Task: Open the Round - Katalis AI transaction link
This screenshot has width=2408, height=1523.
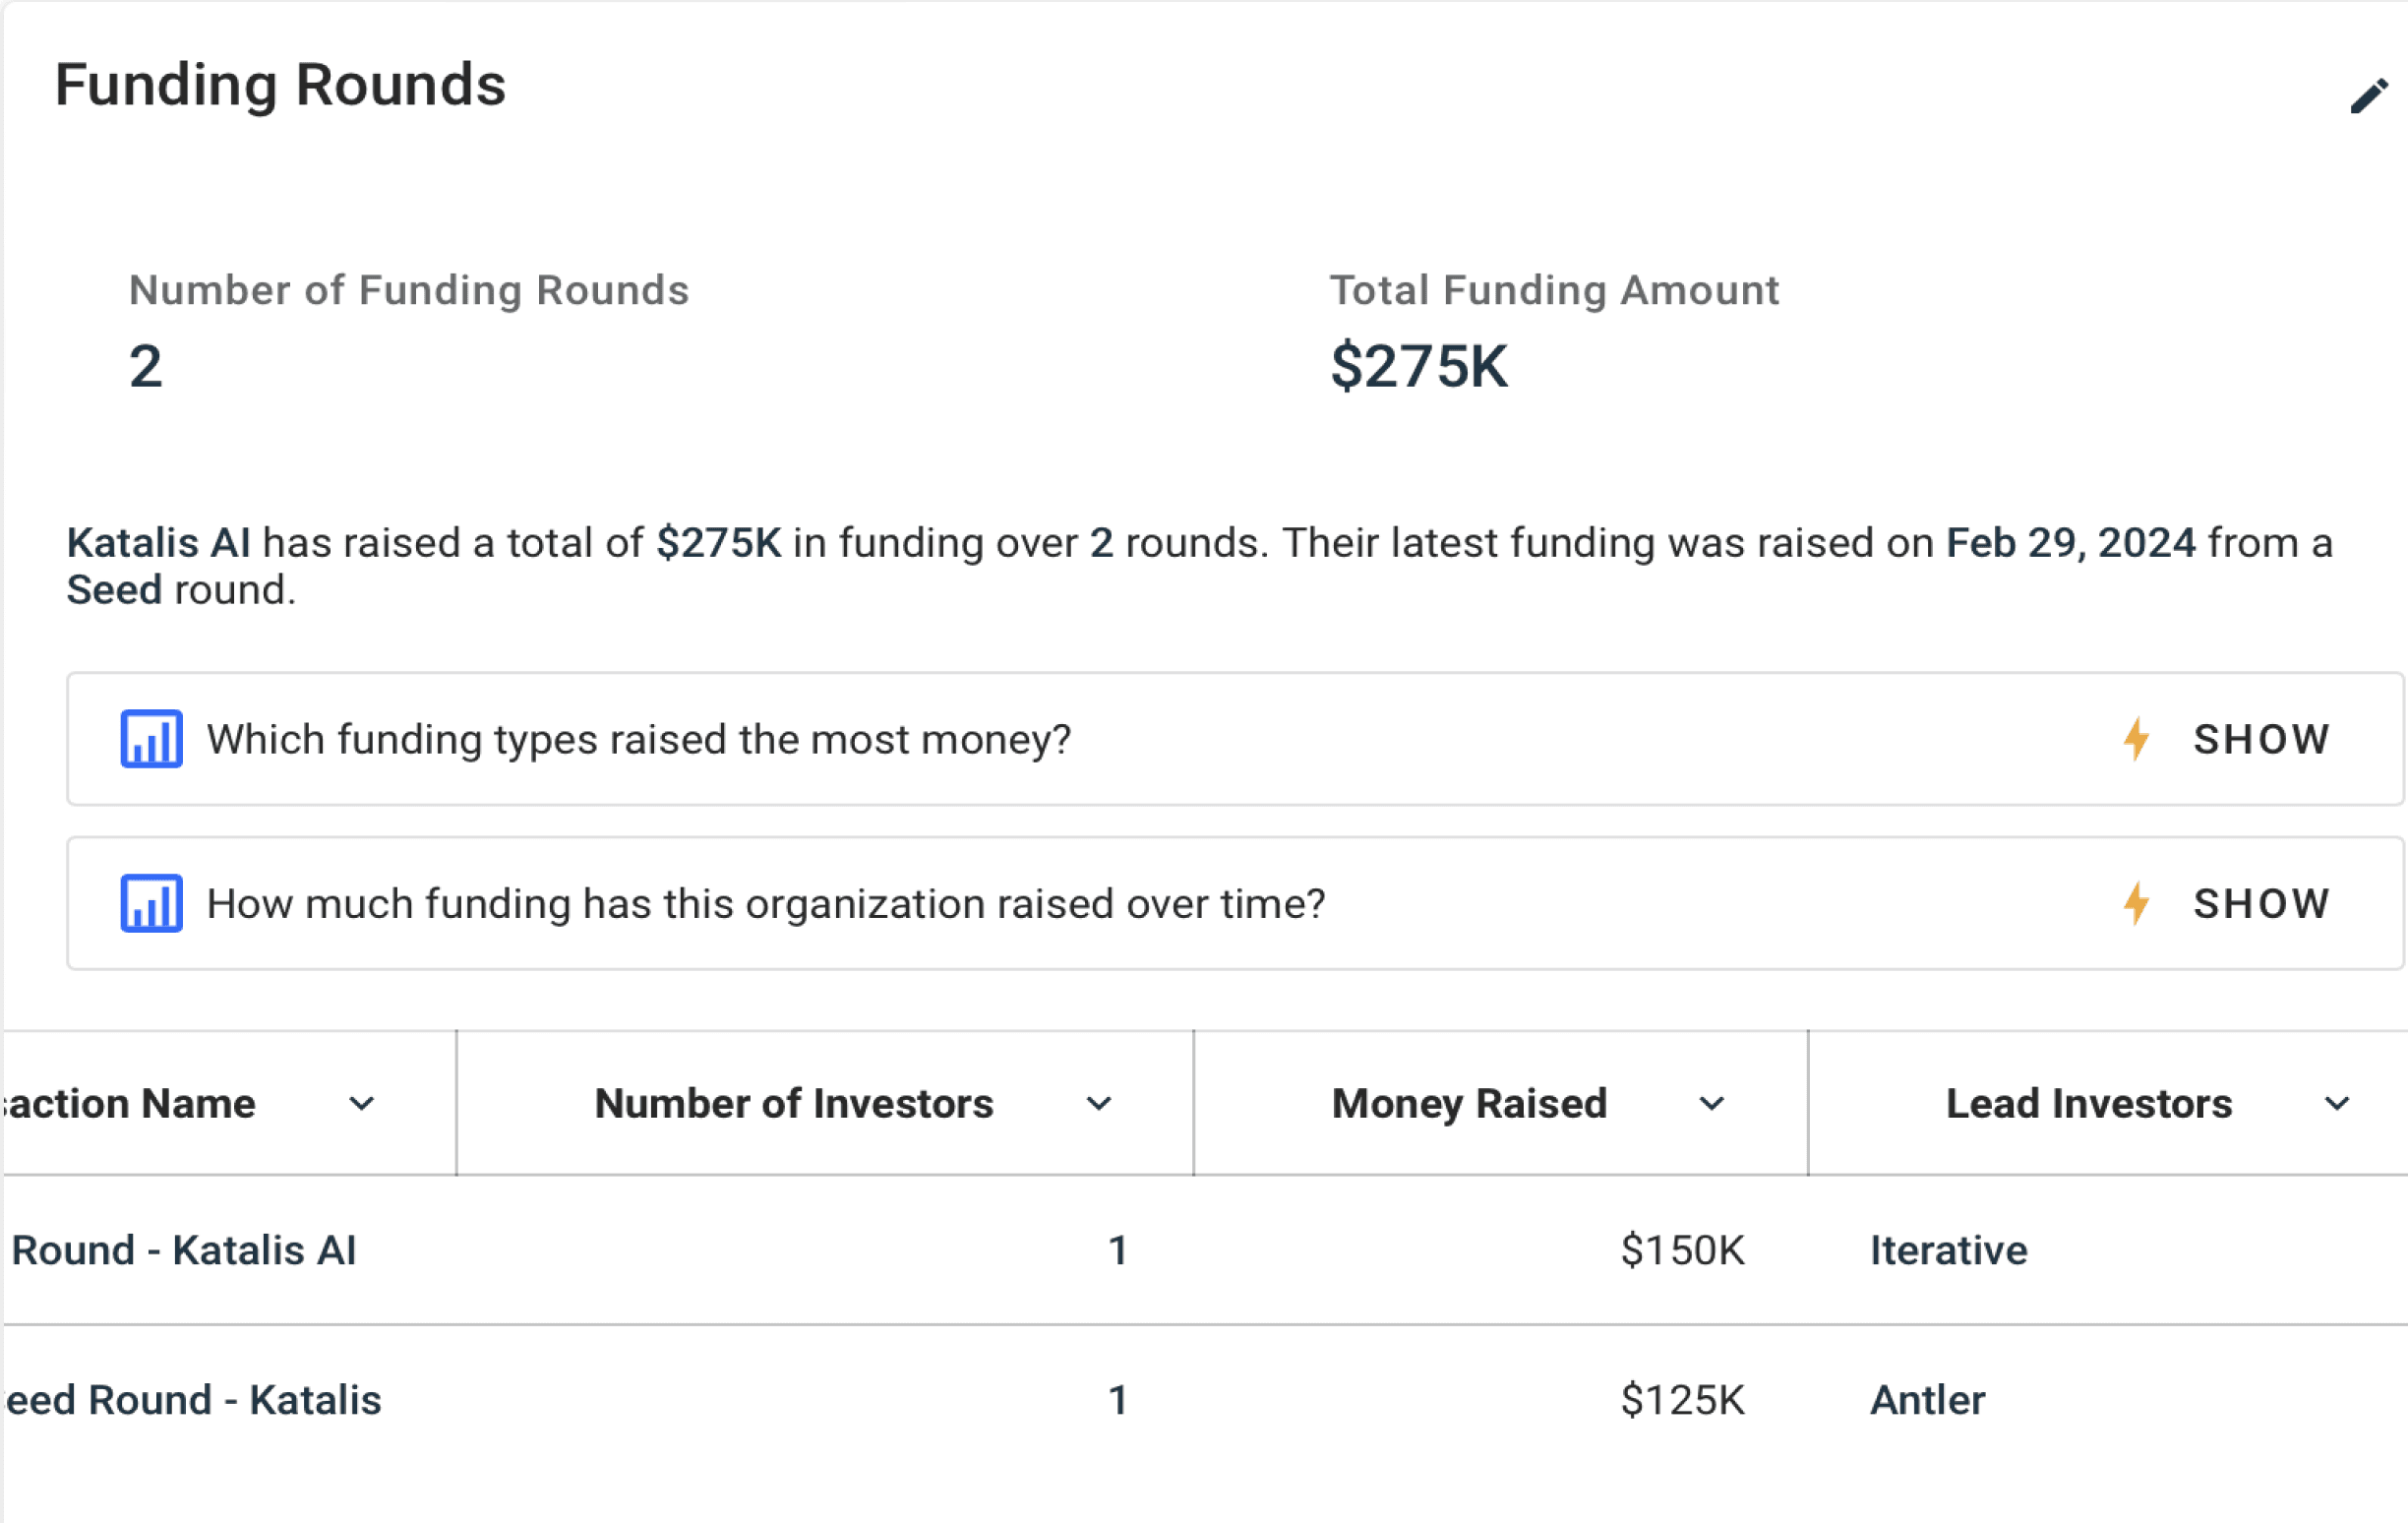Action: click(x=184, y=1250)
